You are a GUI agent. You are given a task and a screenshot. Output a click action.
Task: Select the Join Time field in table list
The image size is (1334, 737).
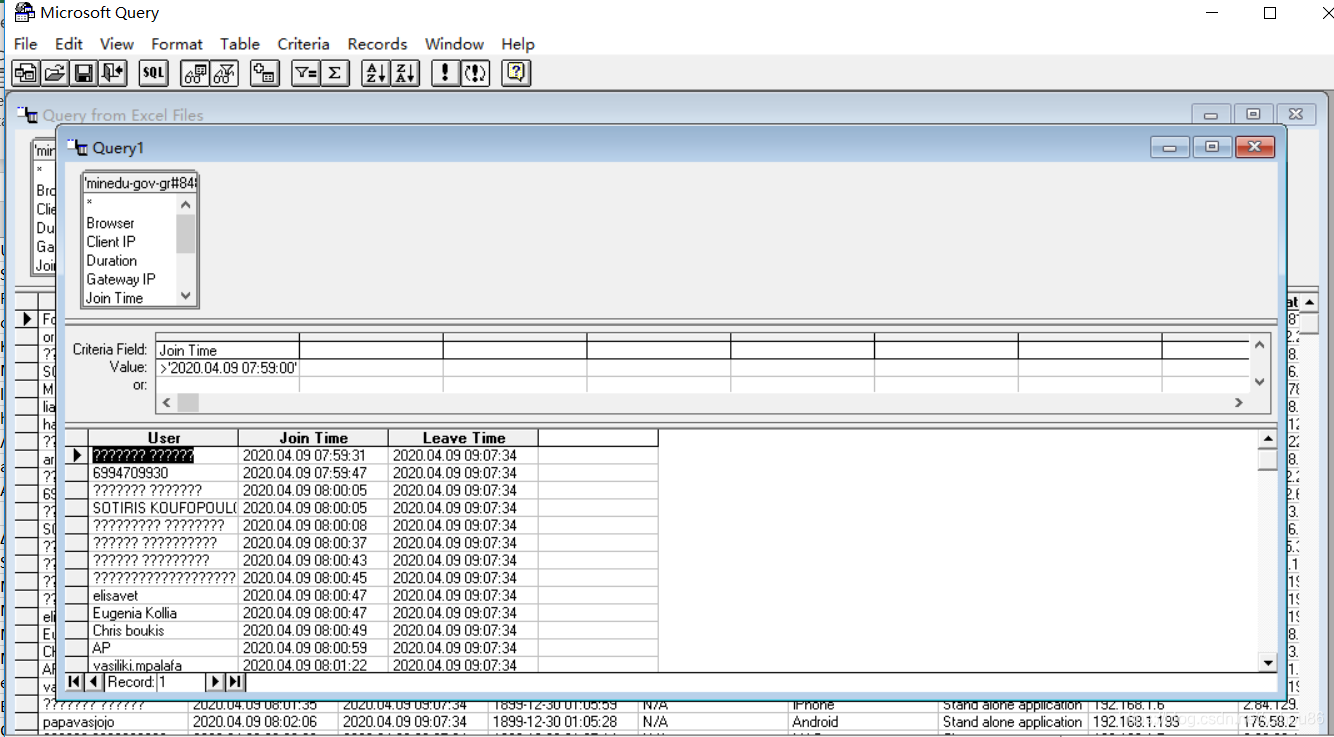click(x=114, y=298)
